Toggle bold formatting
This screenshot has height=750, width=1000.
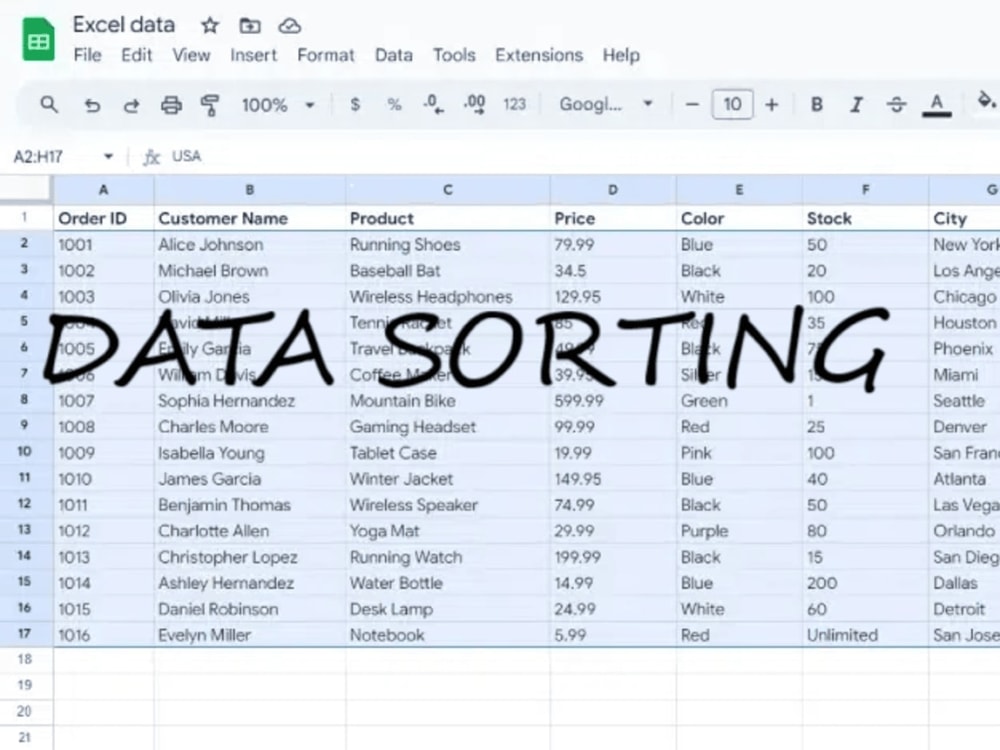click(816, 105)
